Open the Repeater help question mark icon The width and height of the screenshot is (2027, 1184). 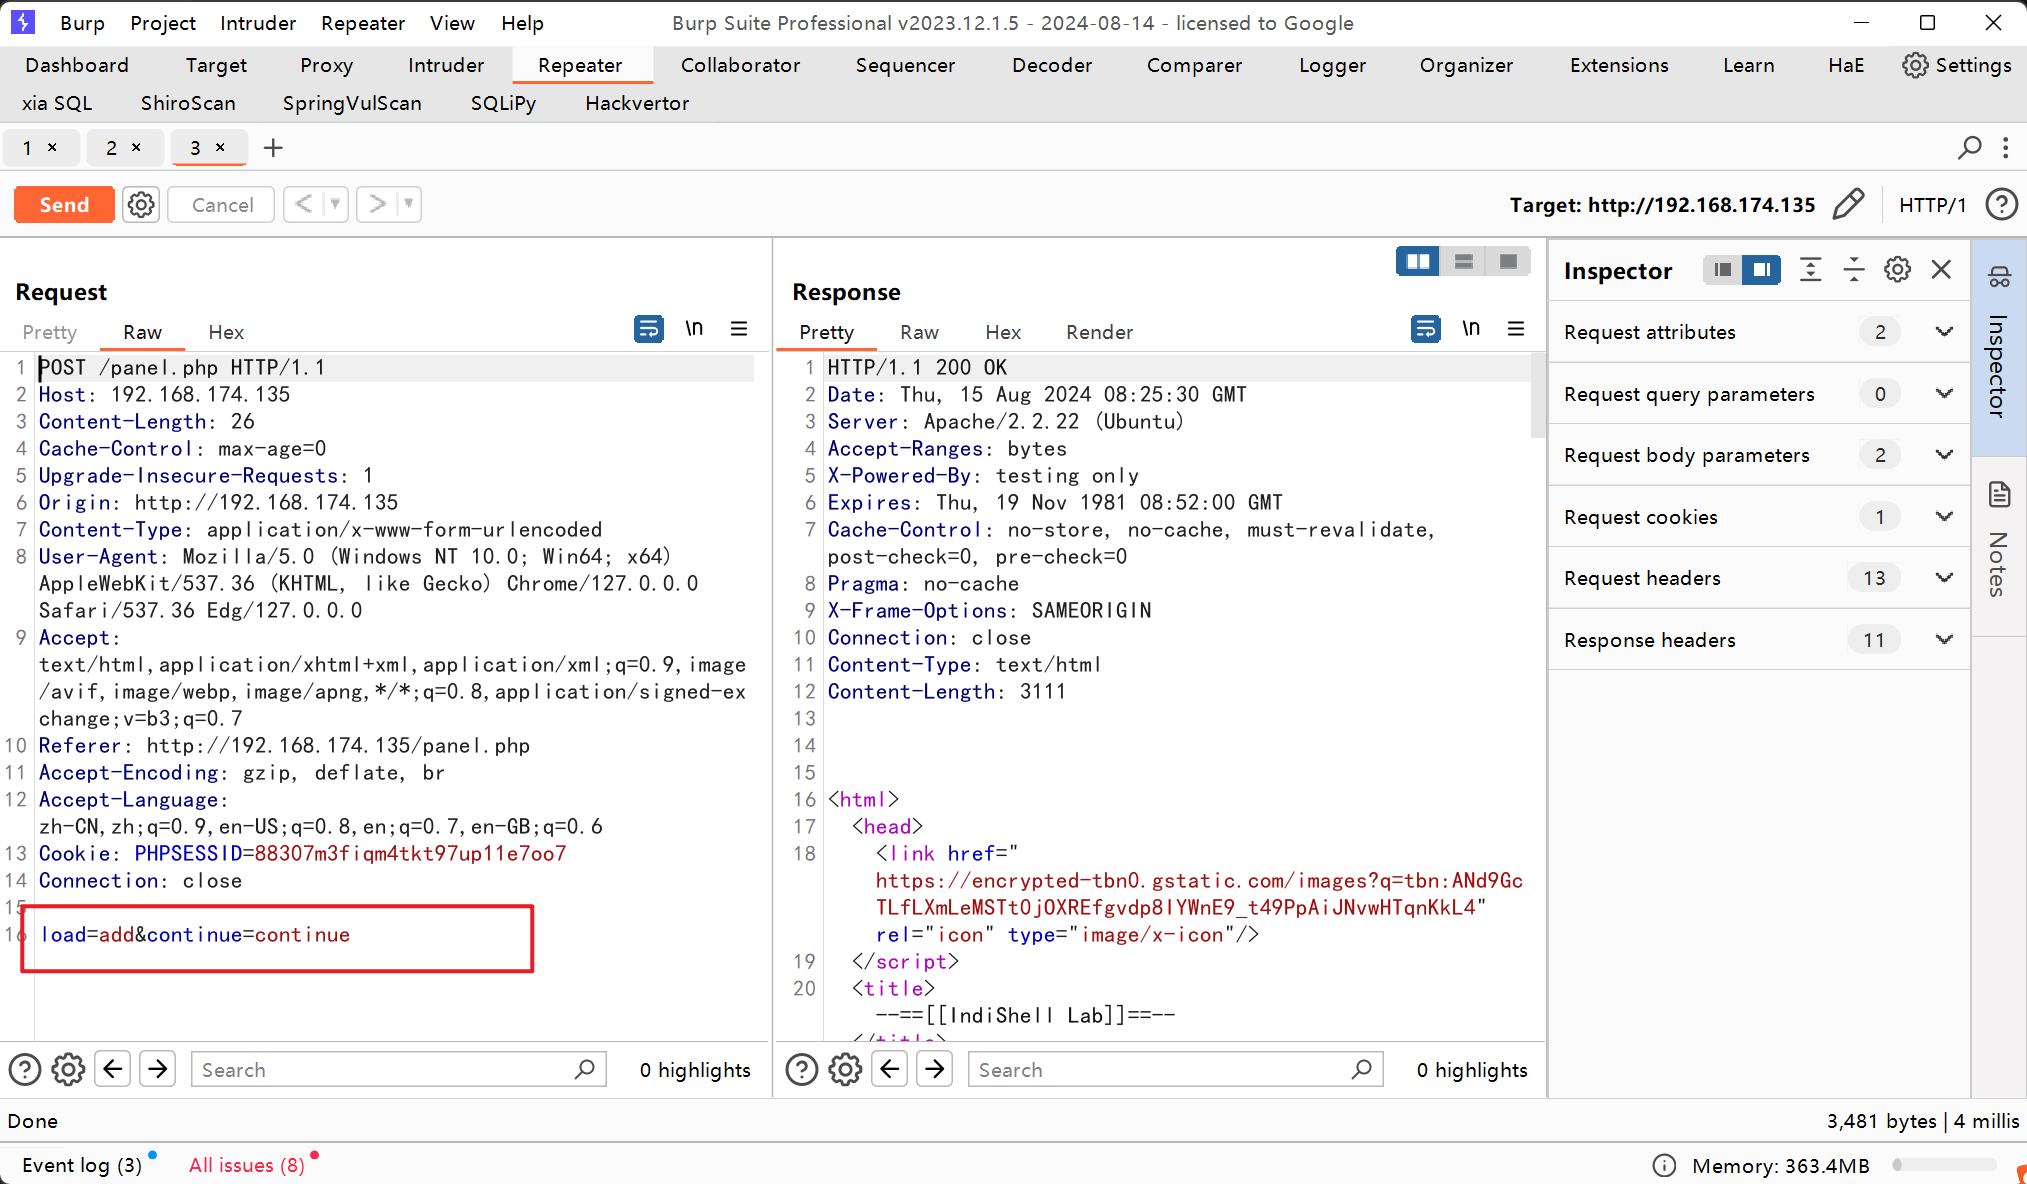click(x=2001, y=204)
